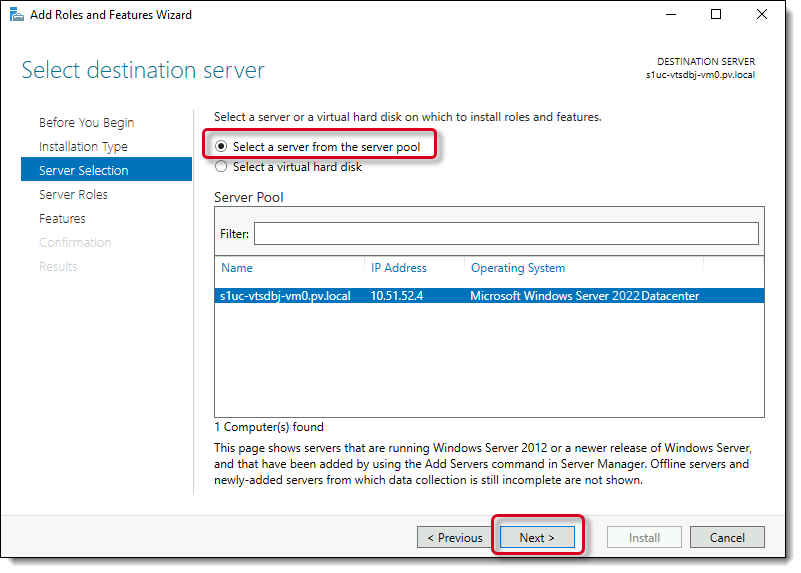Maximize the wizard window
801x573 pixels.
[x=716, y=15]
